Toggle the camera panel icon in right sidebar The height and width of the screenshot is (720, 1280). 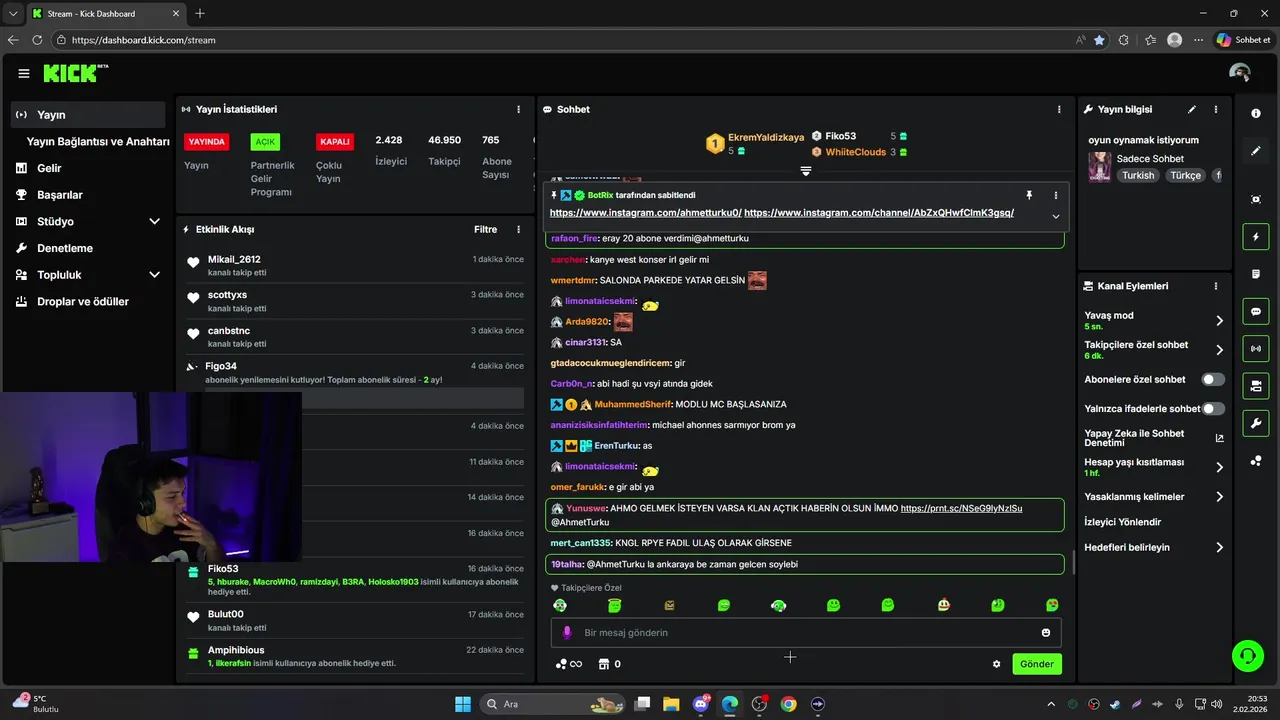1256,386
